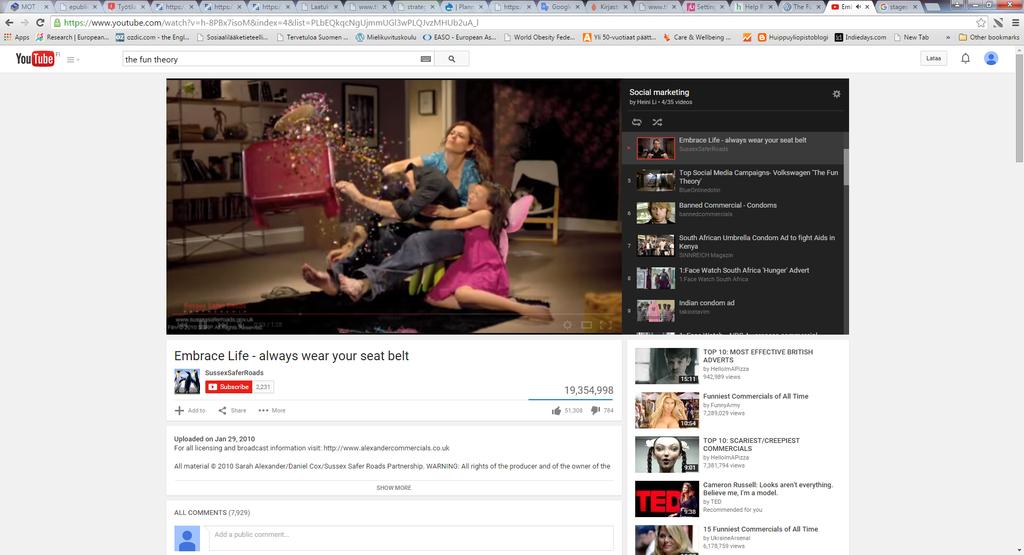Like the video with thumbs up
Screen dimensions: 1024x555
[x=556, y=411]
